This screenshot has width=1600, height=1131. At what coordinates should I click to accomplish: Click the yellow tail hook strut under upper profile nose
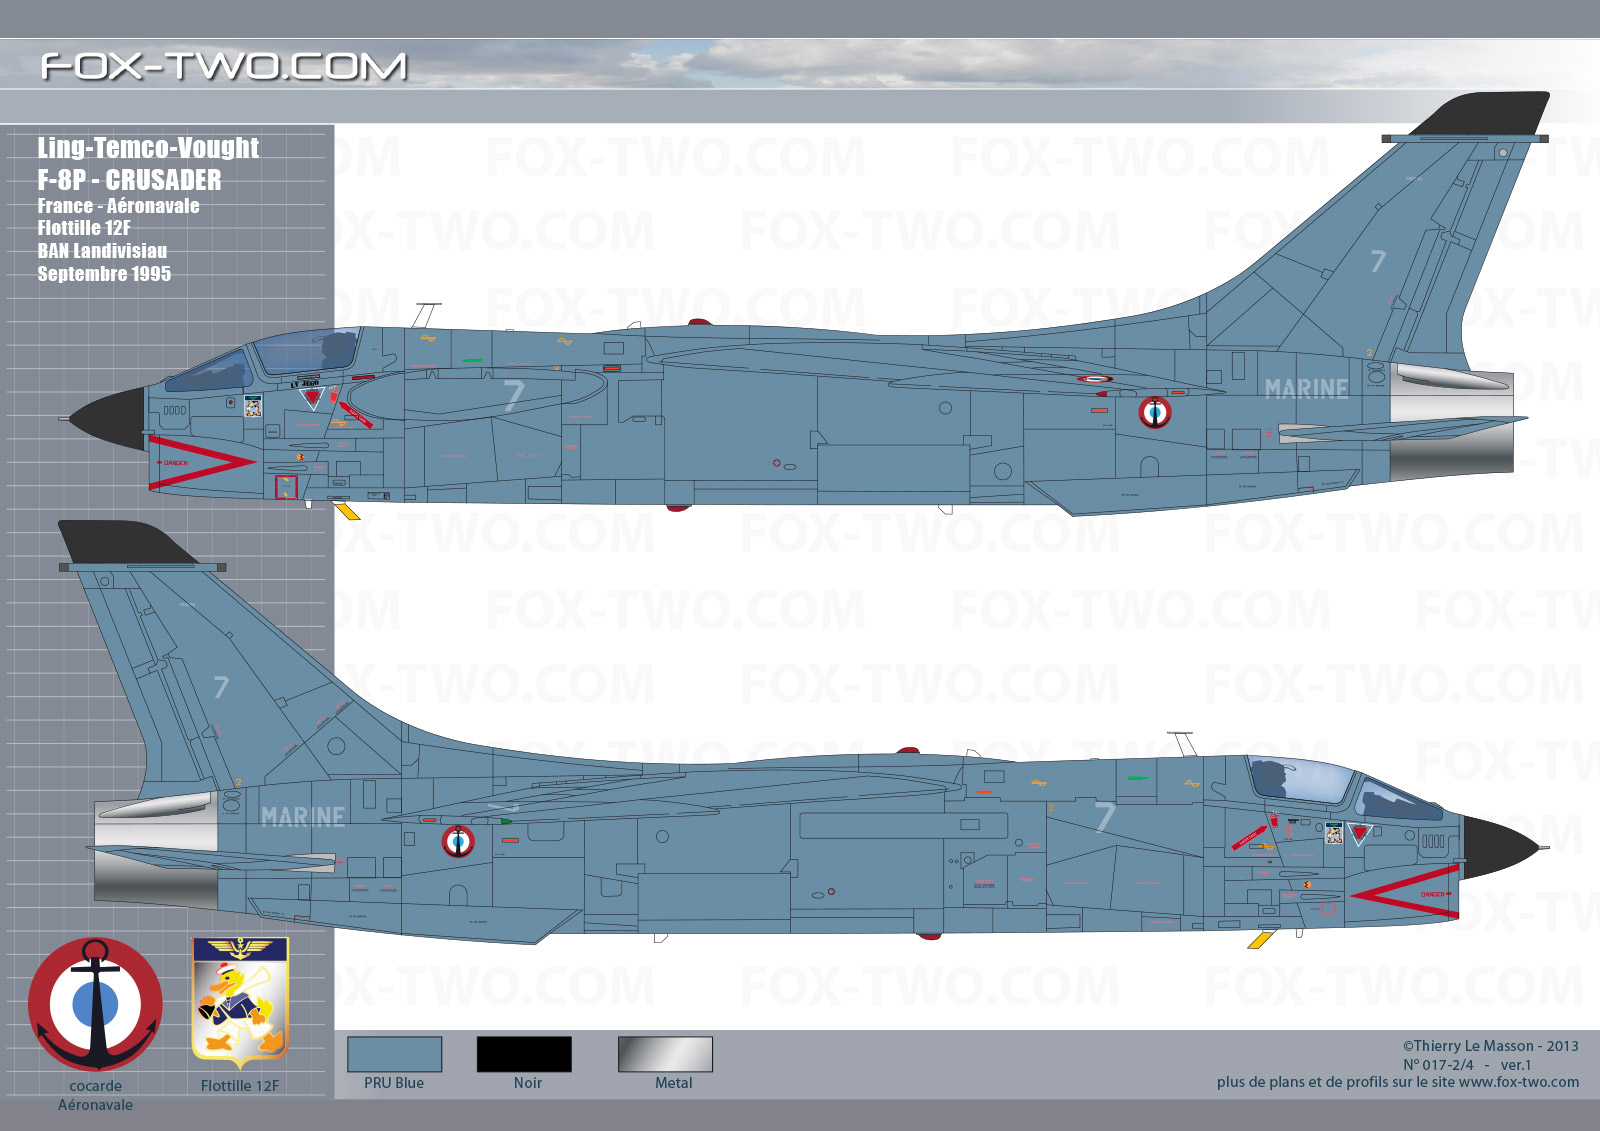click(x=347, y=512)
